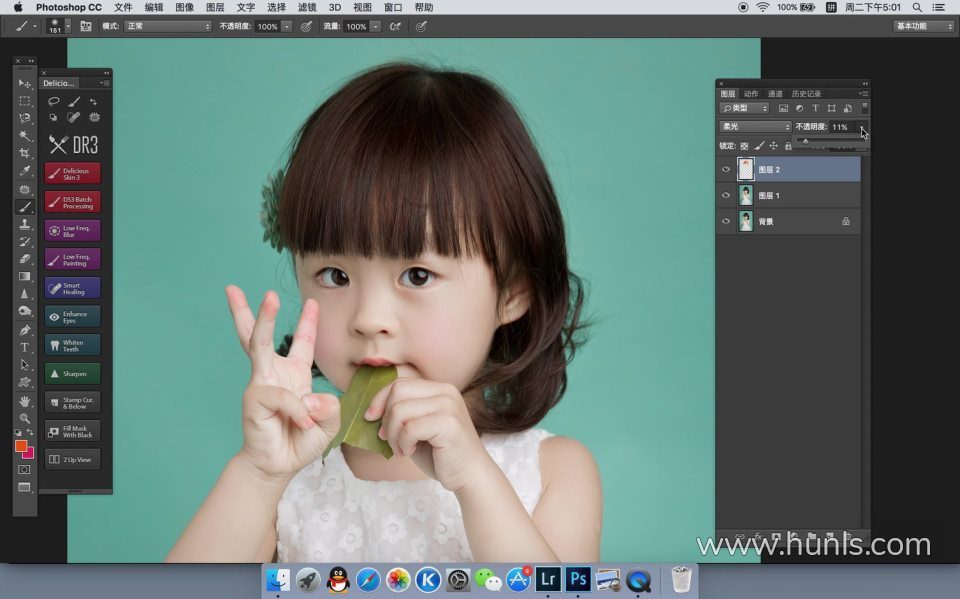Switch to the 历史记录 tab
This screenshot has height=599, width=960.
pyautogui.click(x=806, y=94)
